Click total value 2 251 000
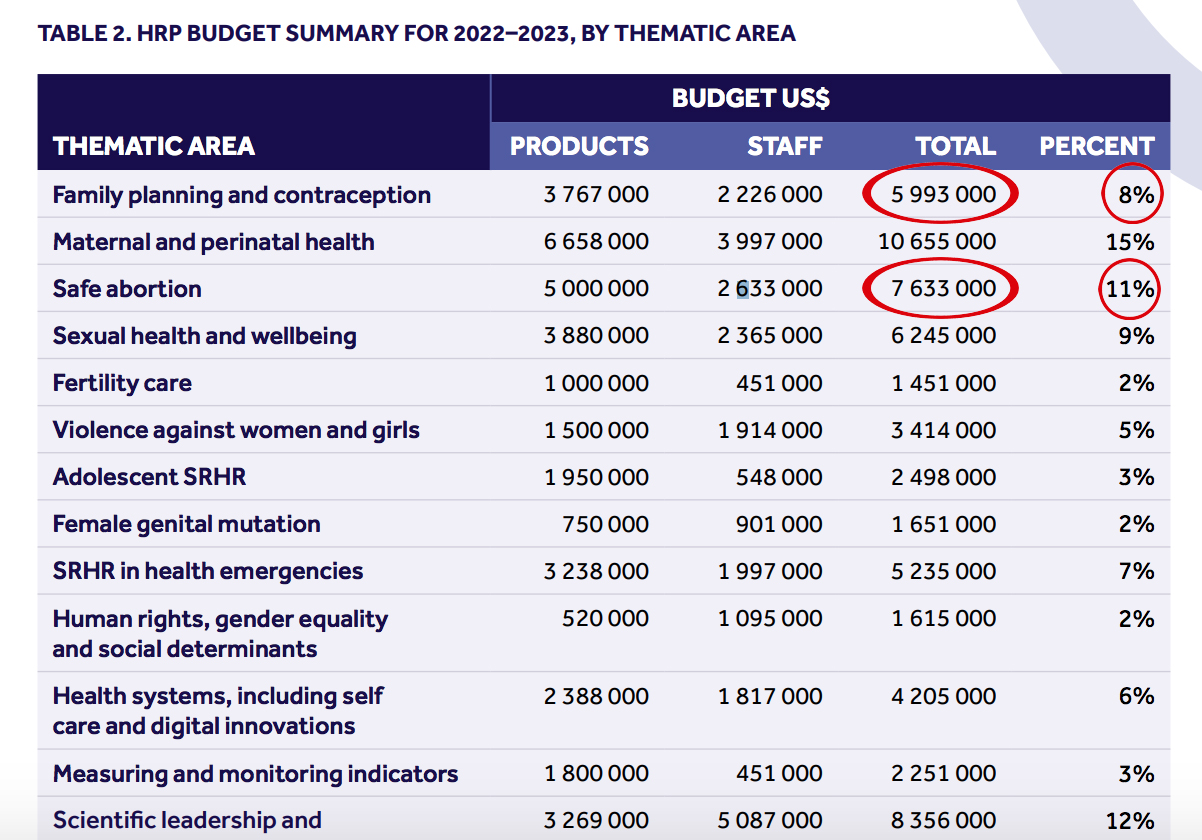 pos(944,774)
